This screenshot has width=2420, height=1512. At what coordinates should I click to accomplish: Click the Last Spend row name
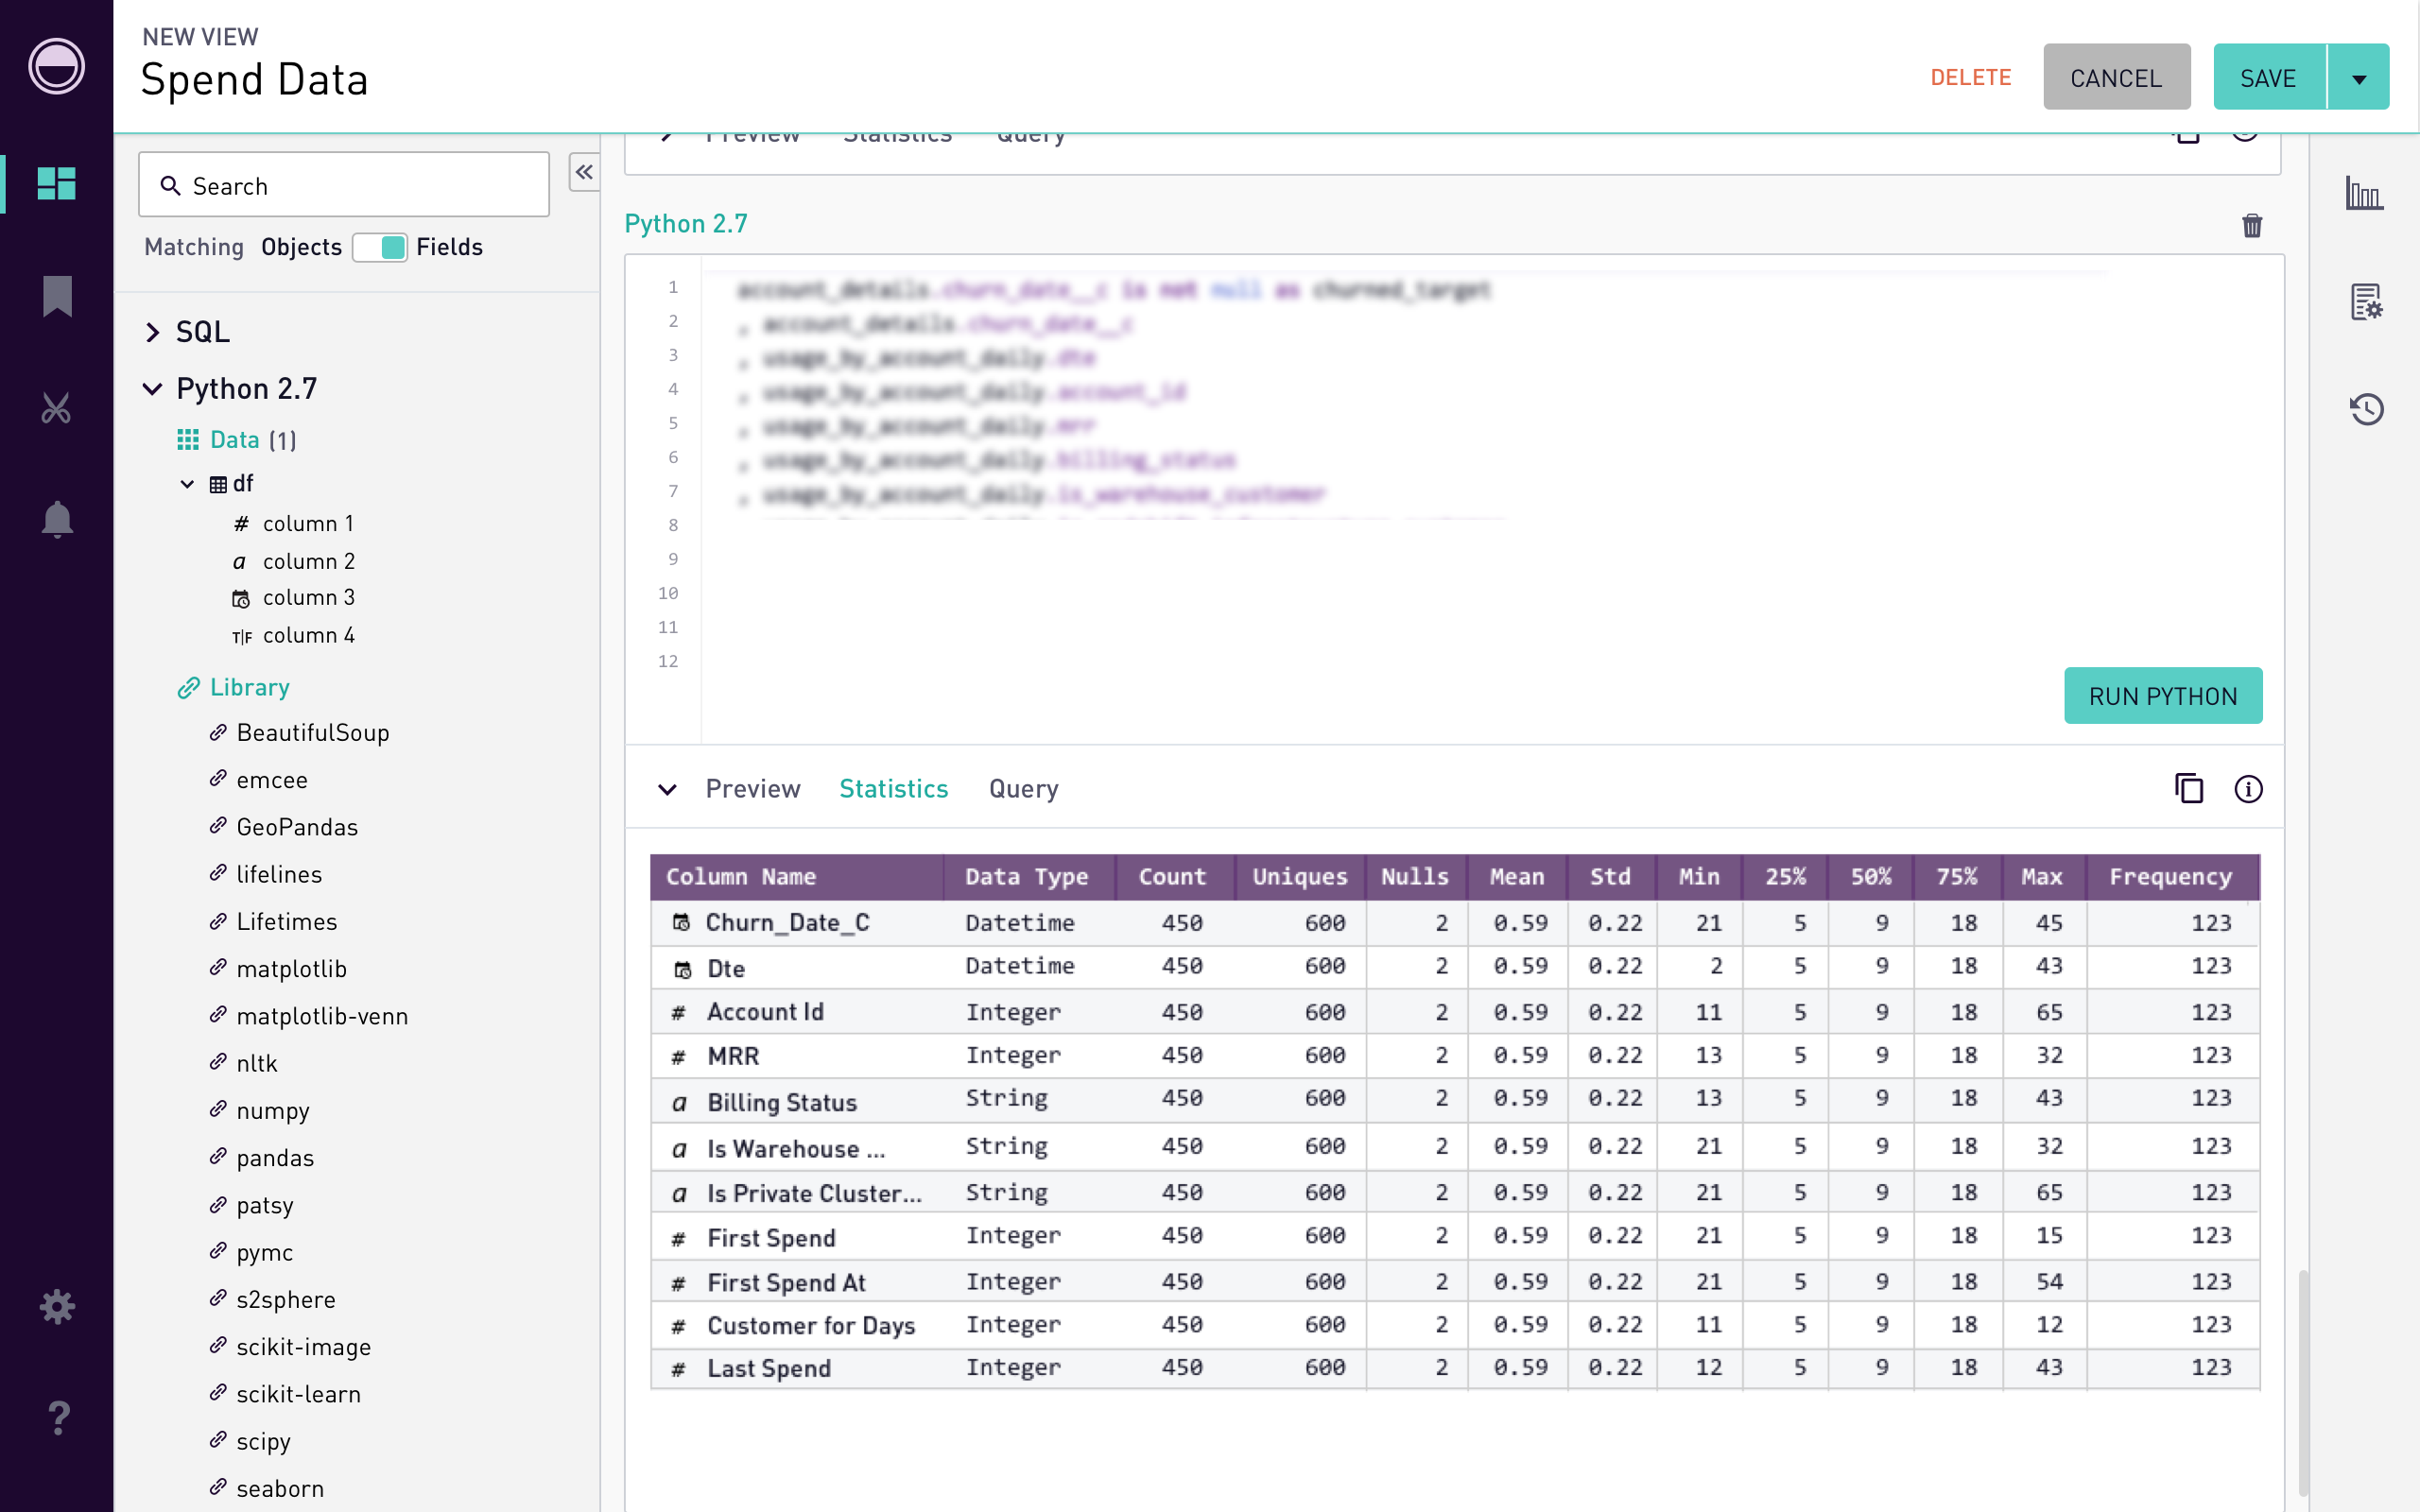769,1369
